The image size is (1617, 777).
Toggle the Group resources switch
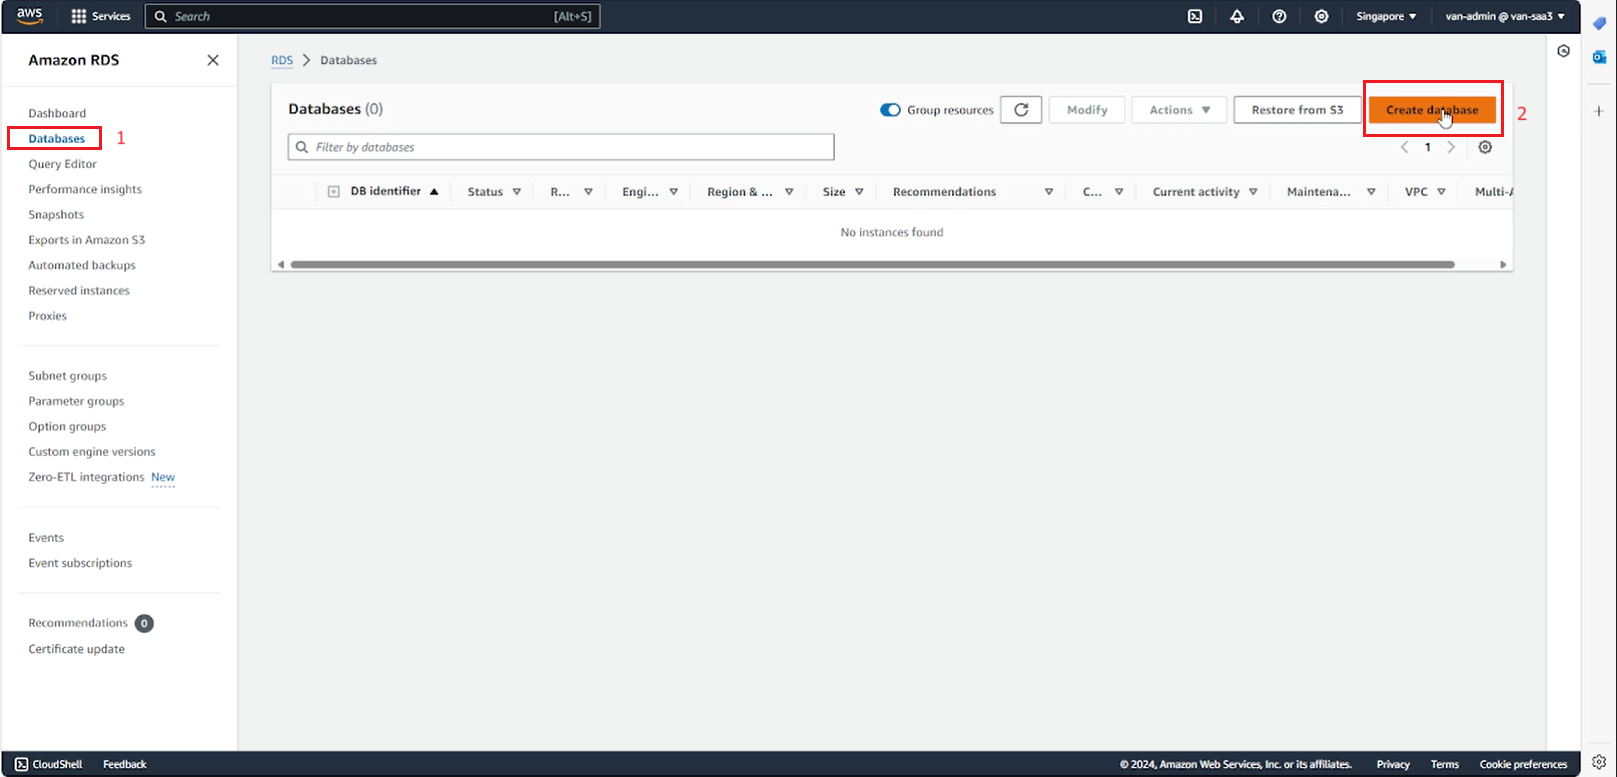point(890,110)
